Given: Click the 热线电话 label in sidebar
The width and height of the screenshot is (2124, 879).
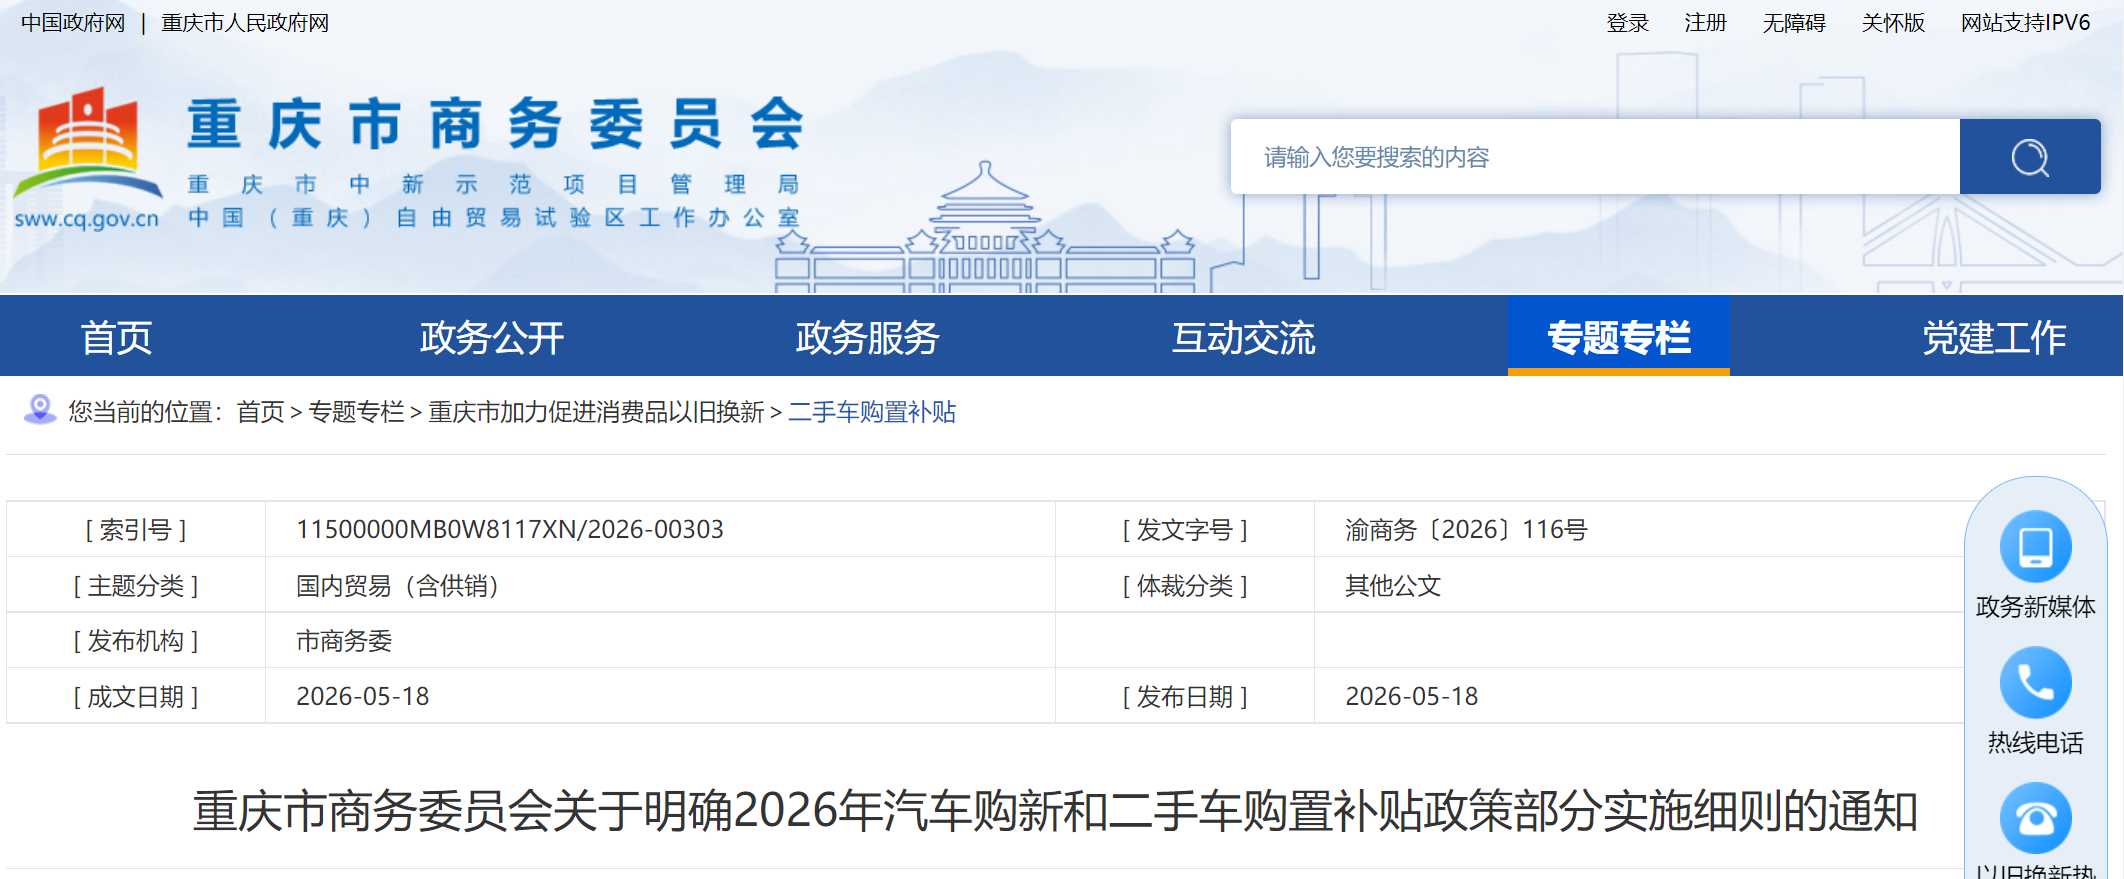Looking at the screenshot, I should [x=2035, y=742].
